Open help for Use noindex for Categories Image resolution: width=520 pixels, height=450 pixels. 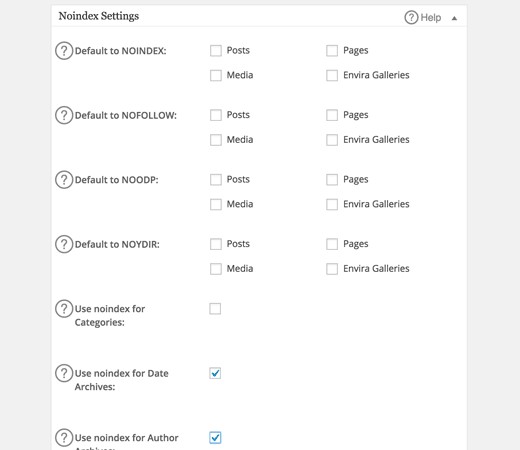(x=64, y=308)
